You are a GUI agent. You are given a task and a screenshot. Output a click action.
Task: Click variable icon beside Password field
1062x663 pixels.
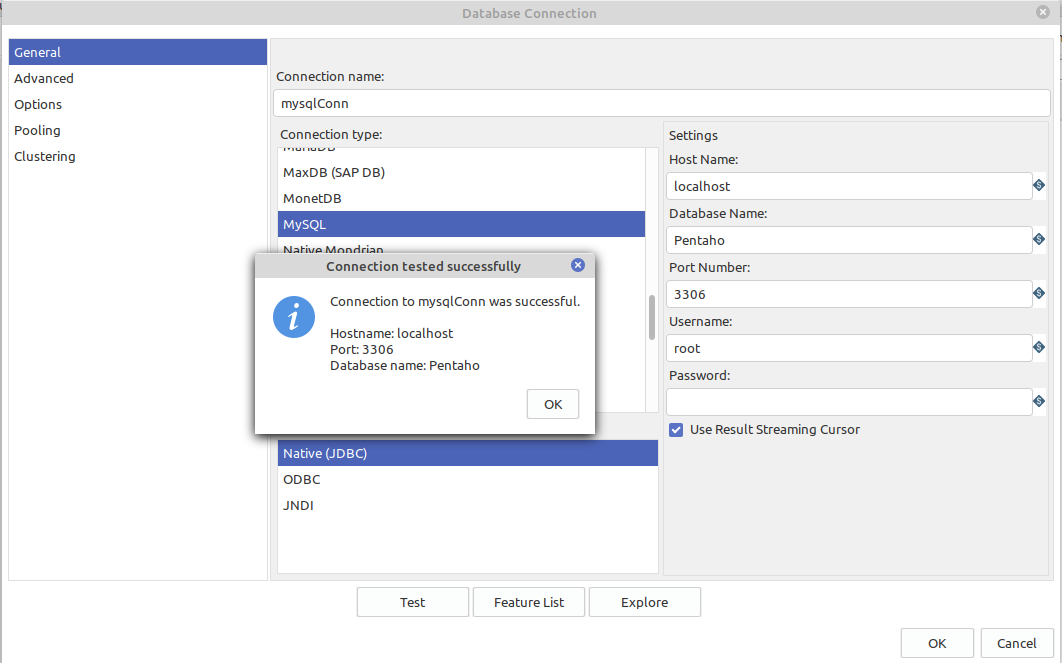pos(1039,402)
